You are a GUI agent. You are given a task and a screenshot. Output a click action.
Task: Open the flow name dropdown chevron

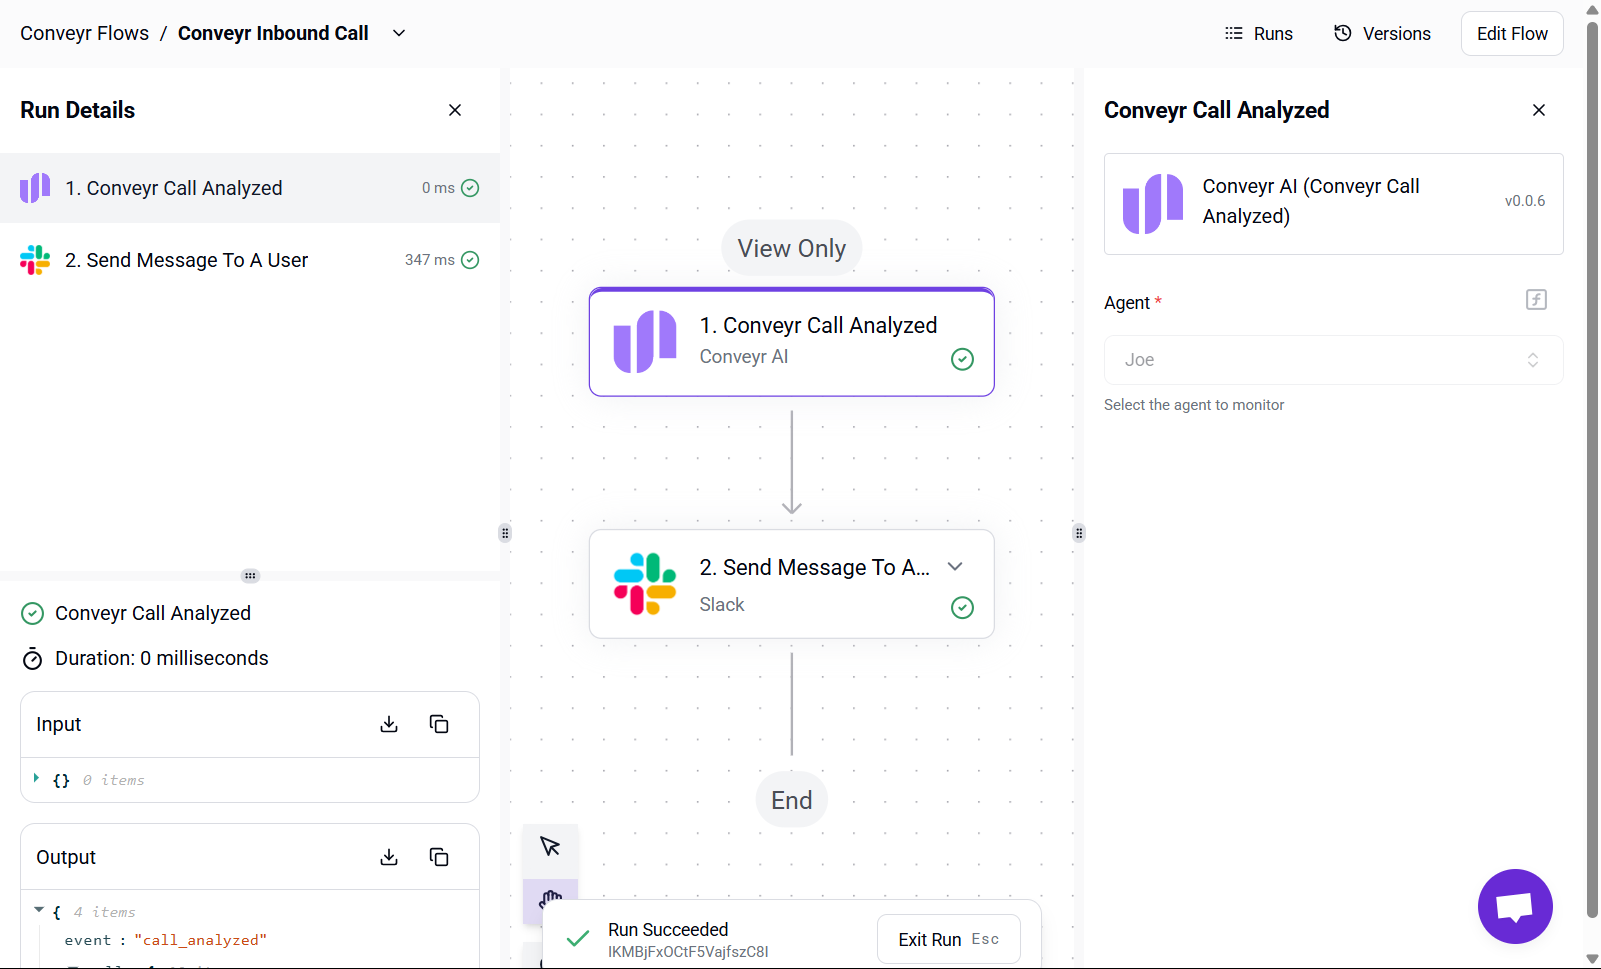[x=399, y=33]
